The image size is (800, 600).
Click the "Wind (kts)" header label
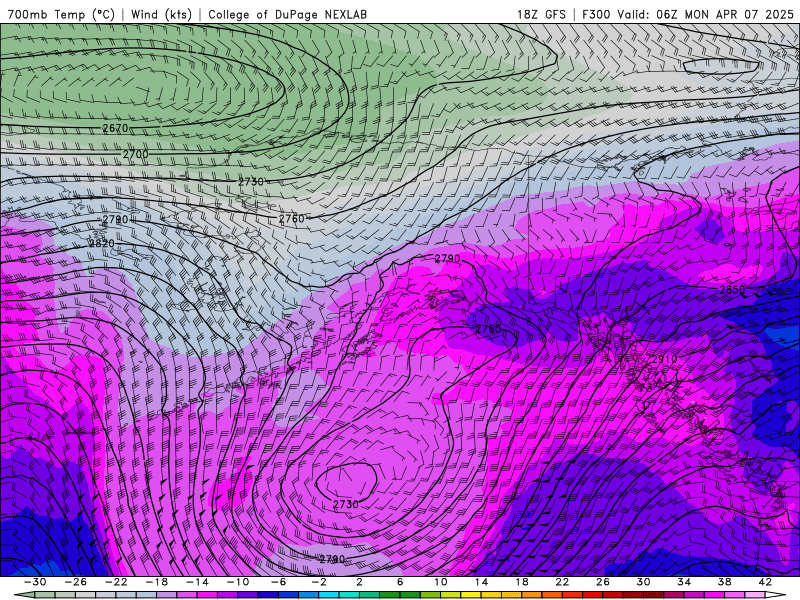(161, 14)
